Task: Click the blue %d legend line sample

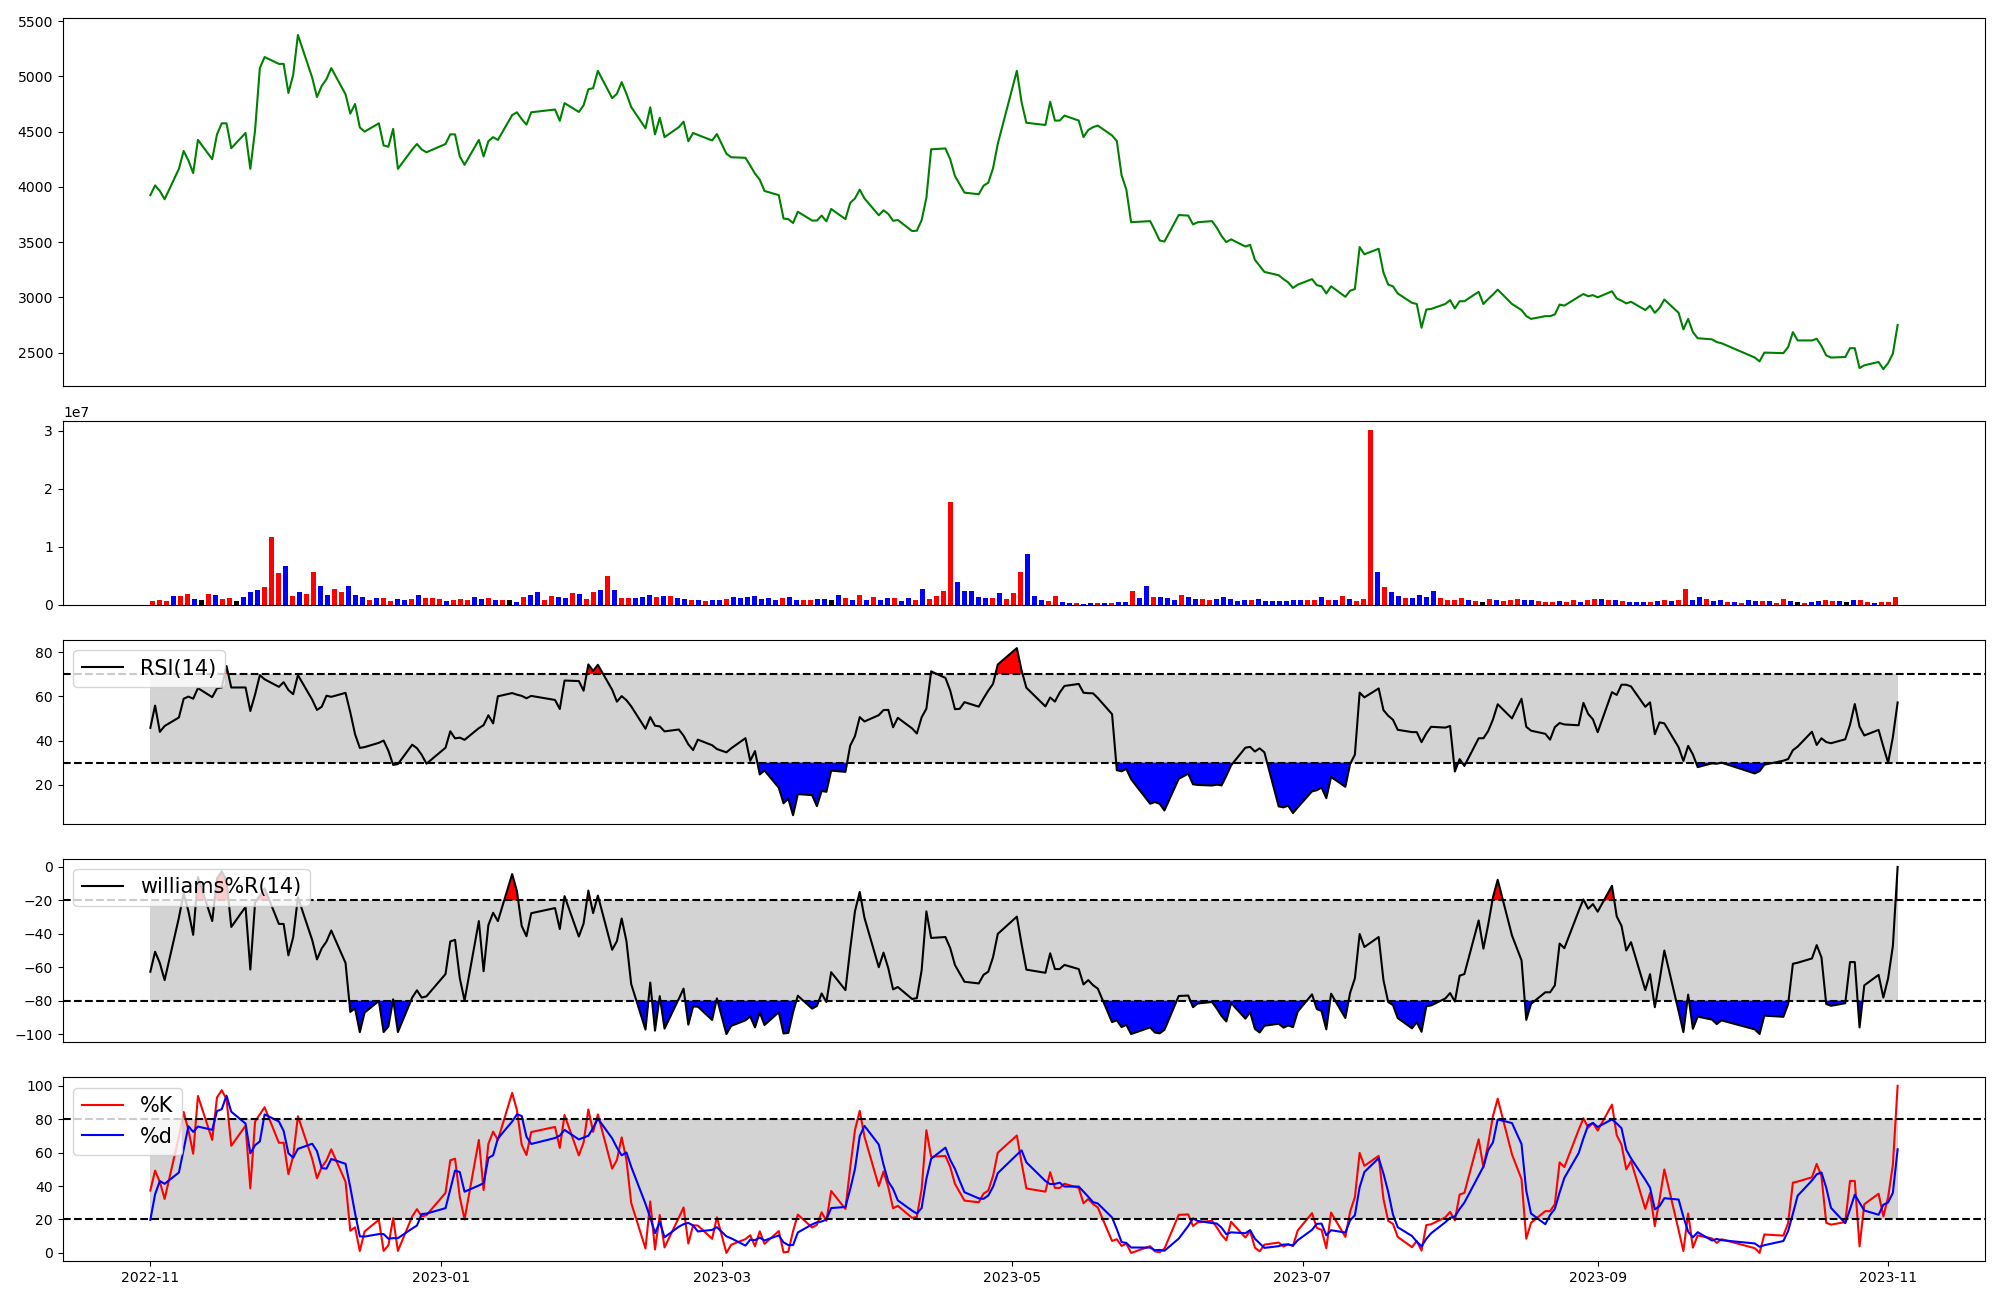Action: pos(103,1135)
